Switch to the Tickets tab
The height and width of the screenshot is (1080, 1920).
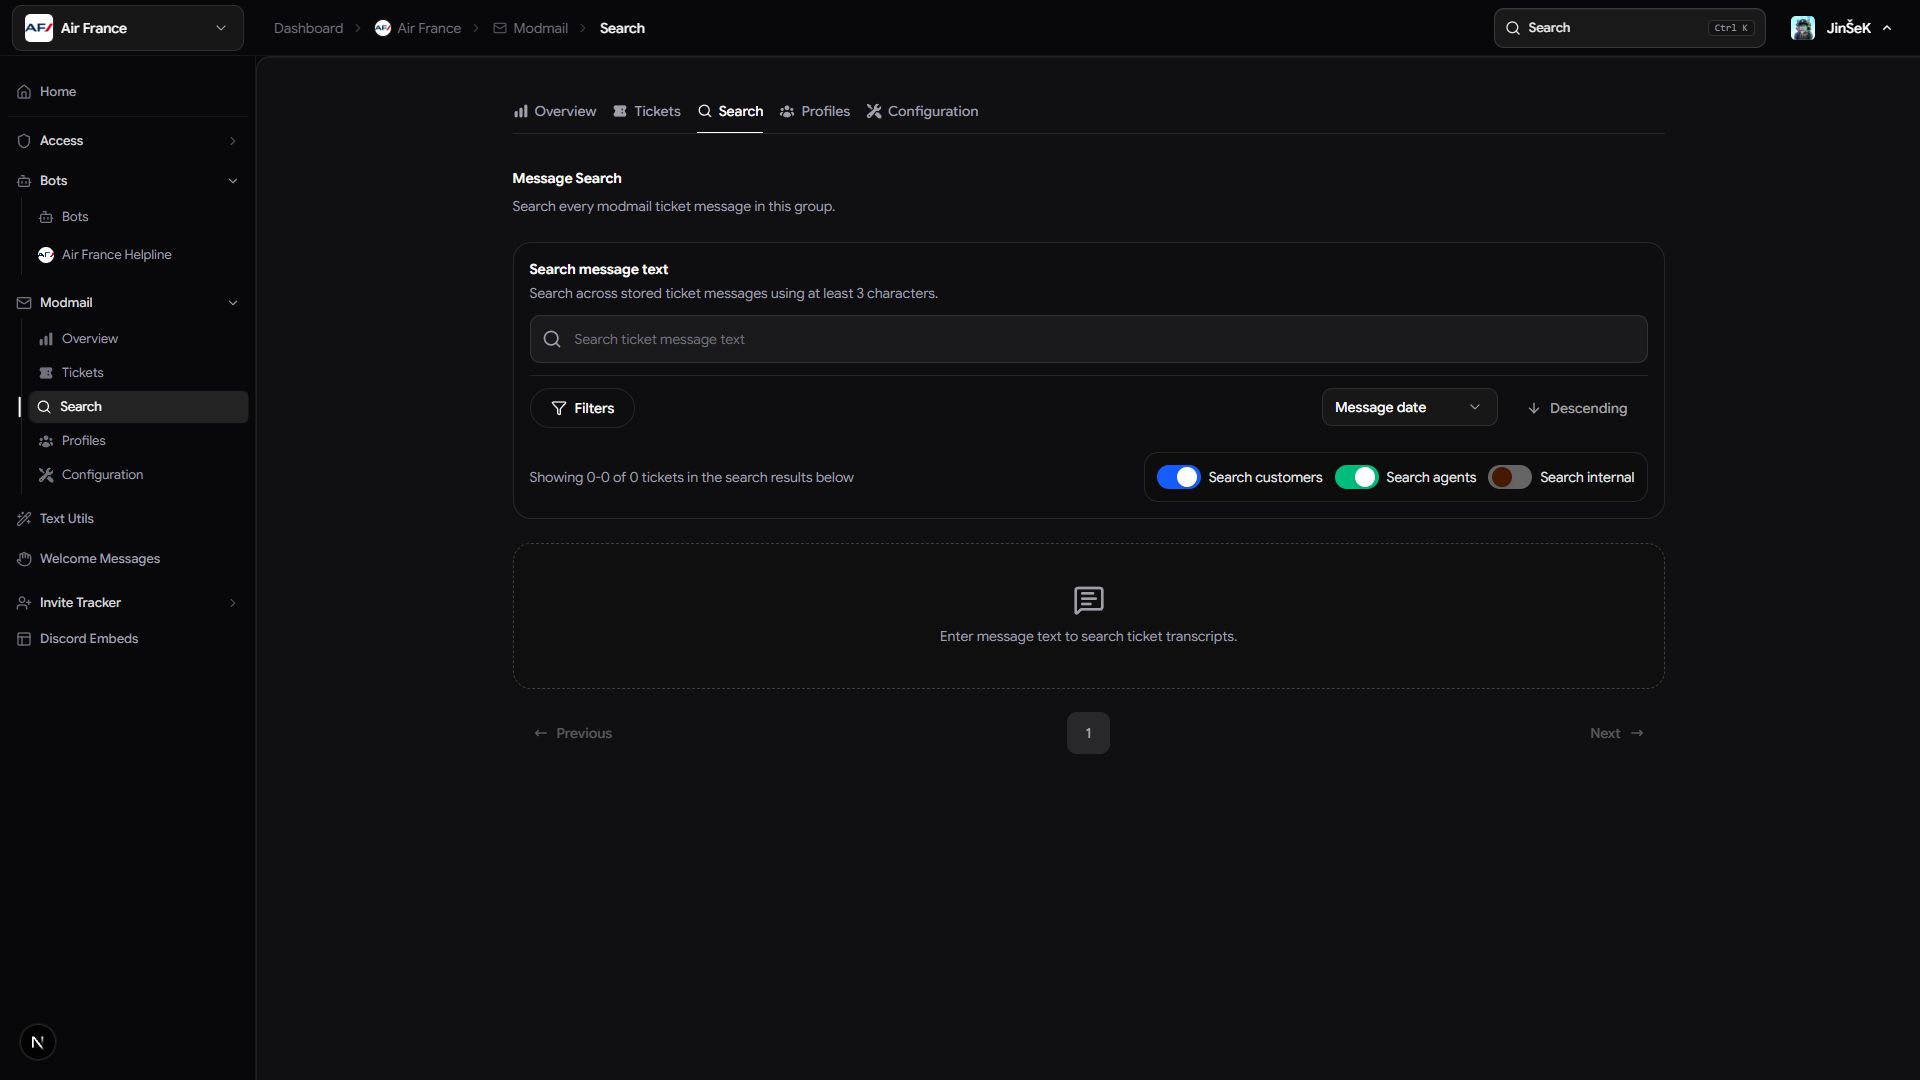pos(647,111)
